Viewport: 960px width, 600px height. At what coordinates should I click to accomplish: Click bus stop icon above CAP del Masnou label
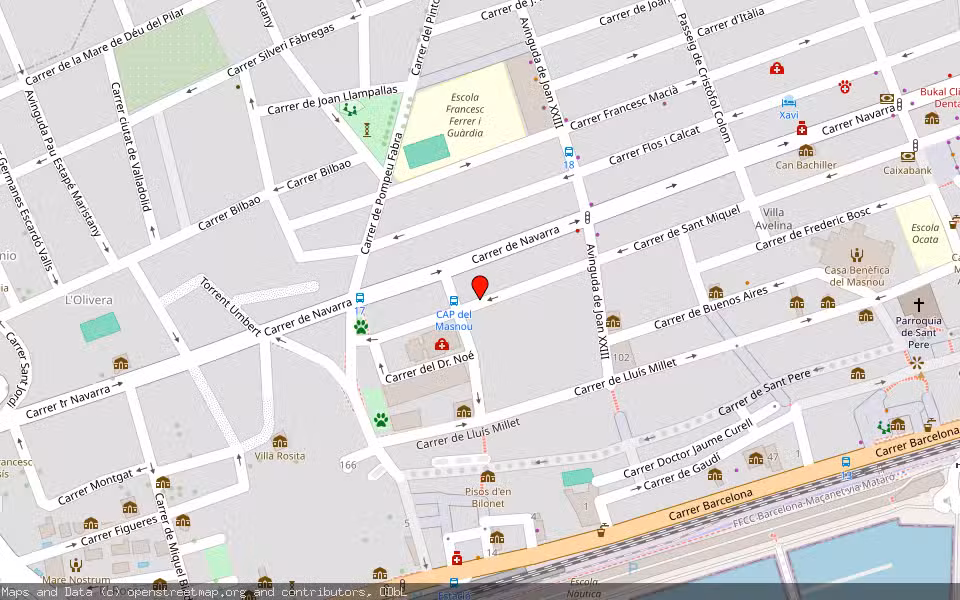point(454,301)
